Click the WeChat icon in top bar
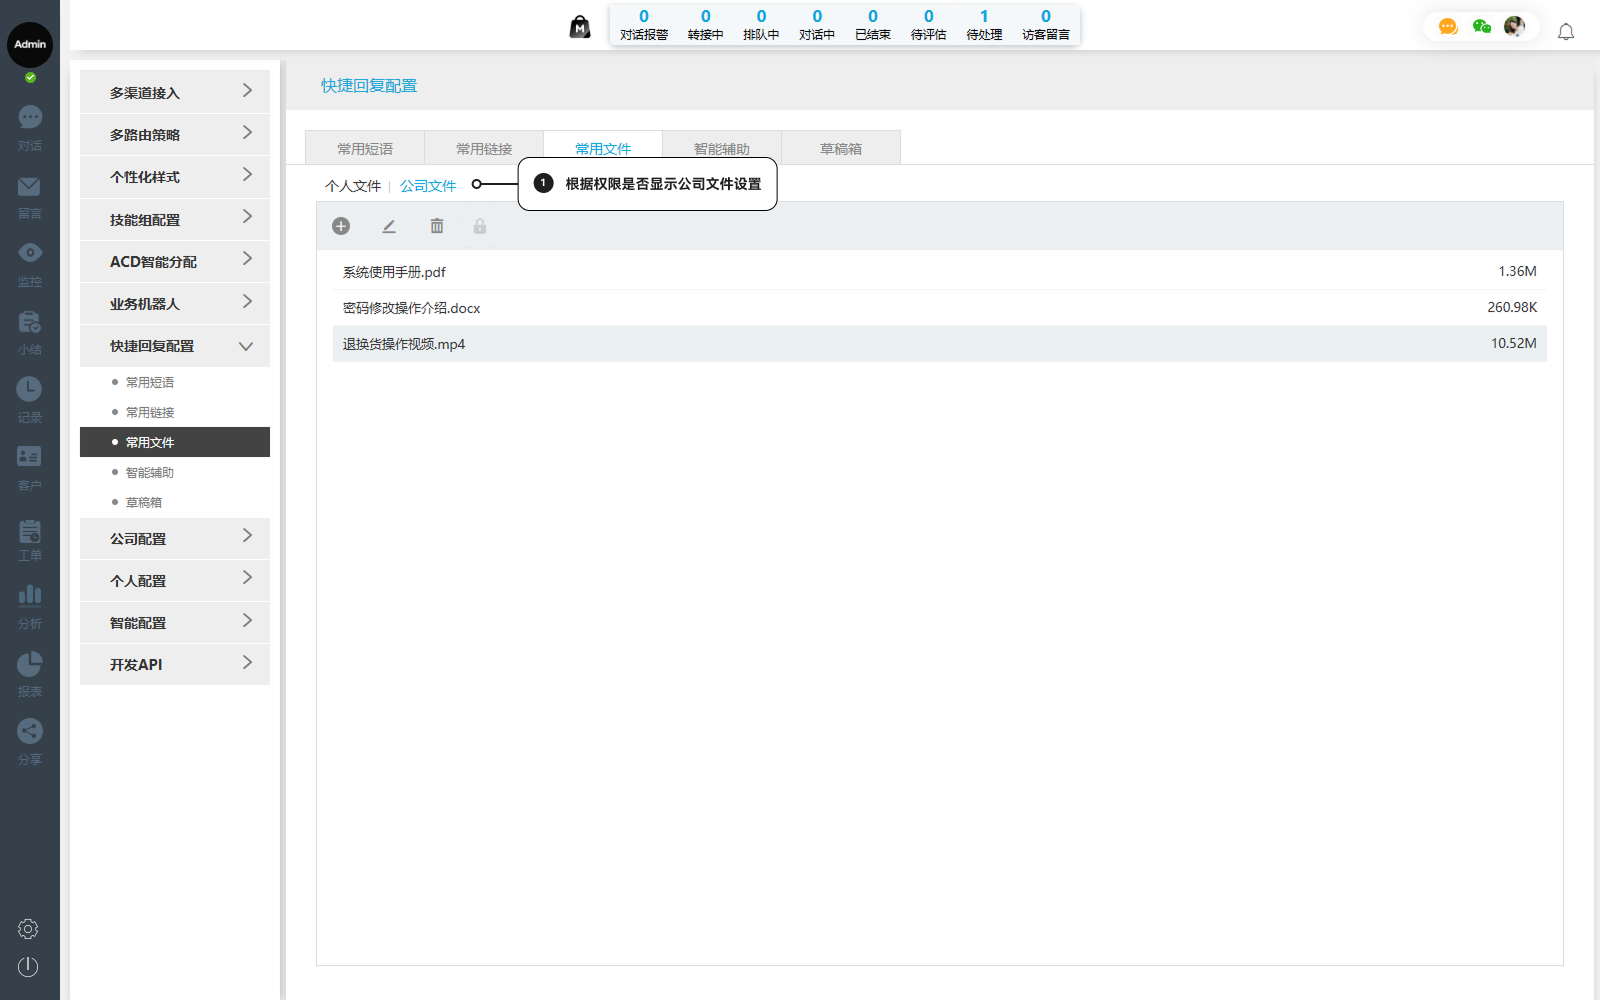 [1481, 27]
